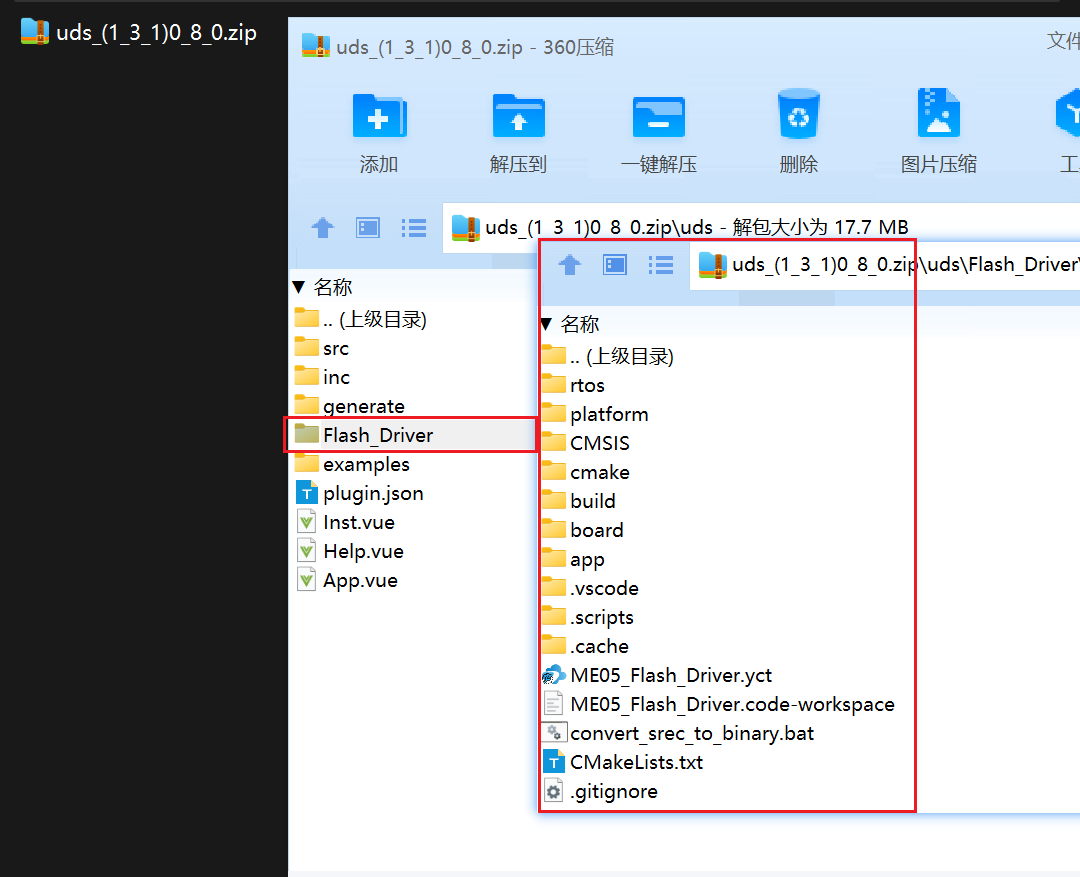The width and height of the screenshot is (1080, 877).
Task: Select the app folder
Action: [573, 558]
